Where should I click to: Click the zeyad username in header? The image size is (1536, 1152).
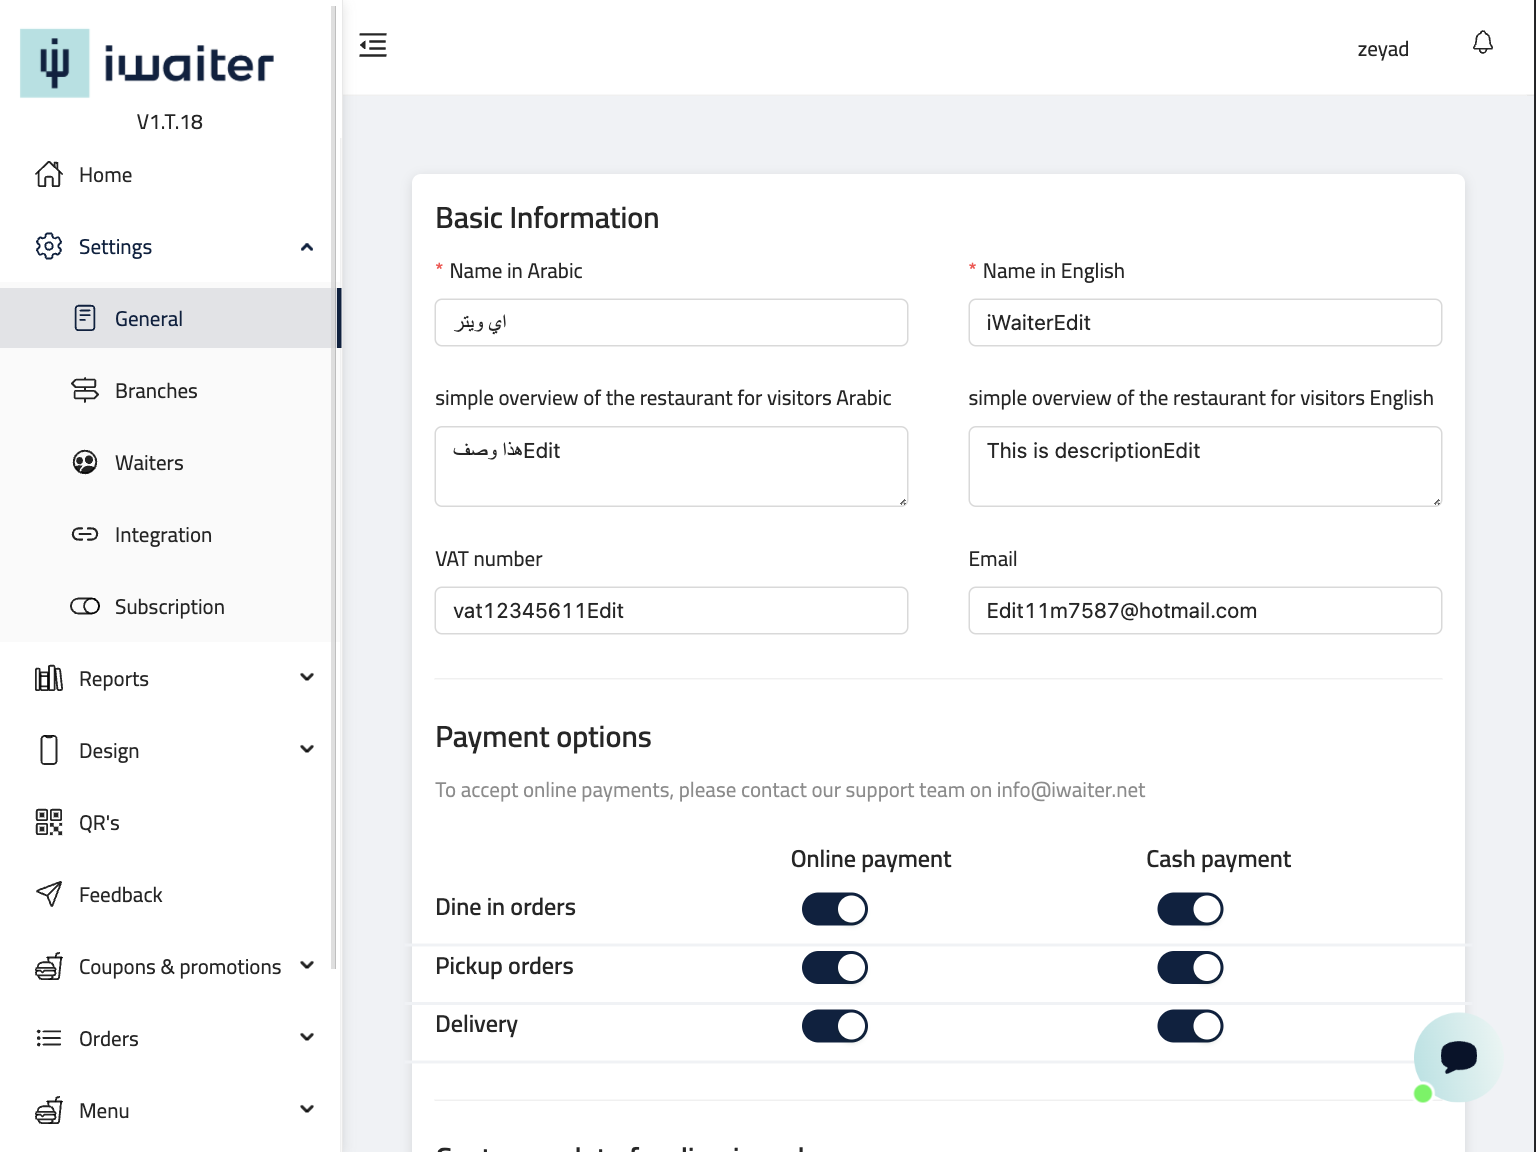[x=1383, y=49]
